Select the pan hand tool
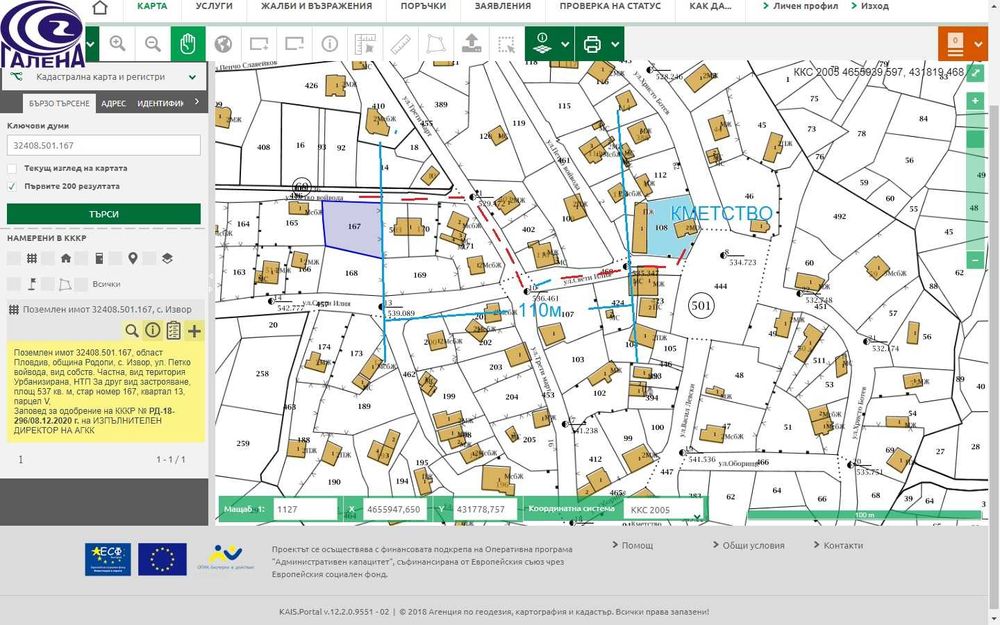 click(x=188, y=44)
